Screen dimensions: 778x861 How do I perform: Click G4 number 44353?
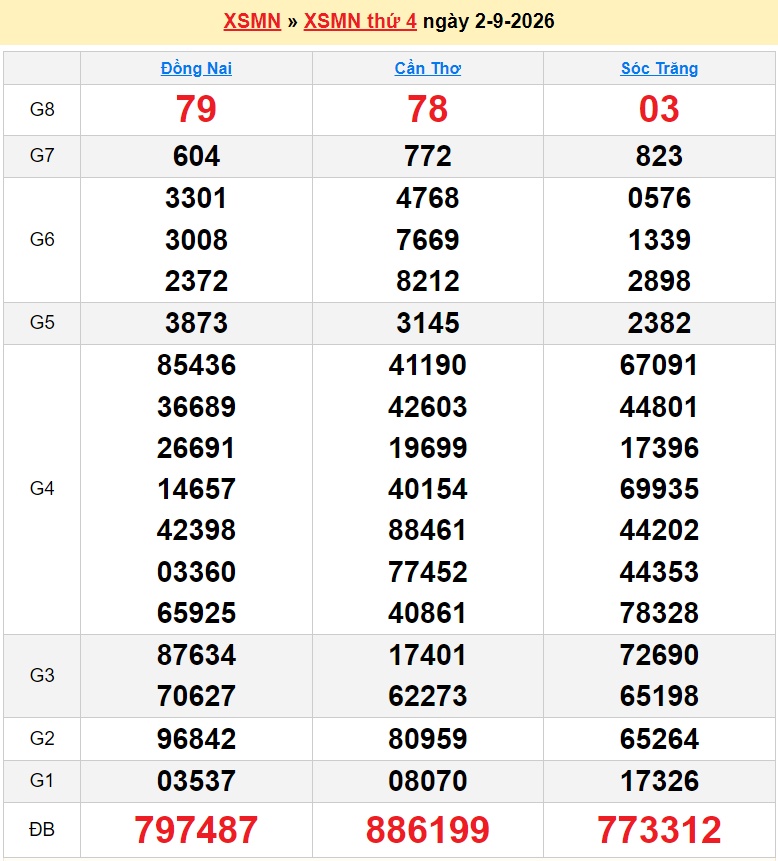coord(659,572)
